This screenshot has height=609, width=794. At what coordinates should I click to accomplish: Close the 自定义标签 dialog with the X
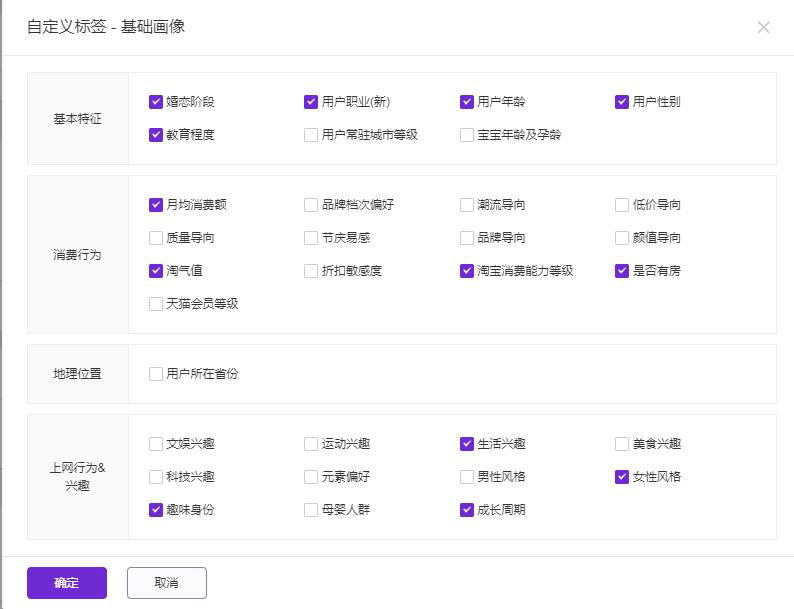[763, 28]
